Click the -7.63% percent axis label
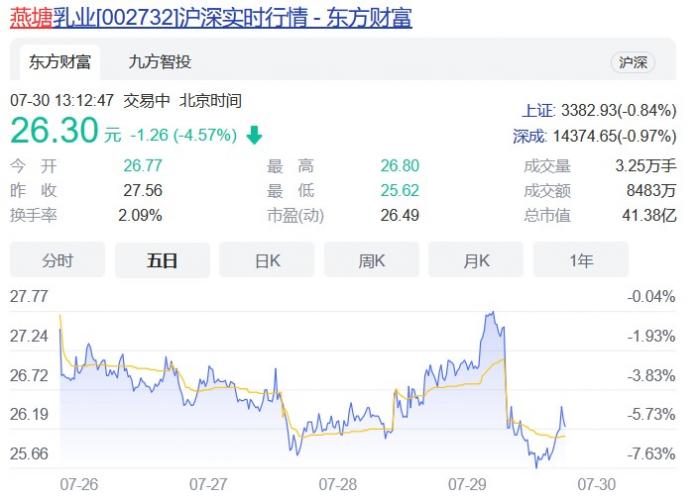700x500 pixels. [x=651, y=454]
